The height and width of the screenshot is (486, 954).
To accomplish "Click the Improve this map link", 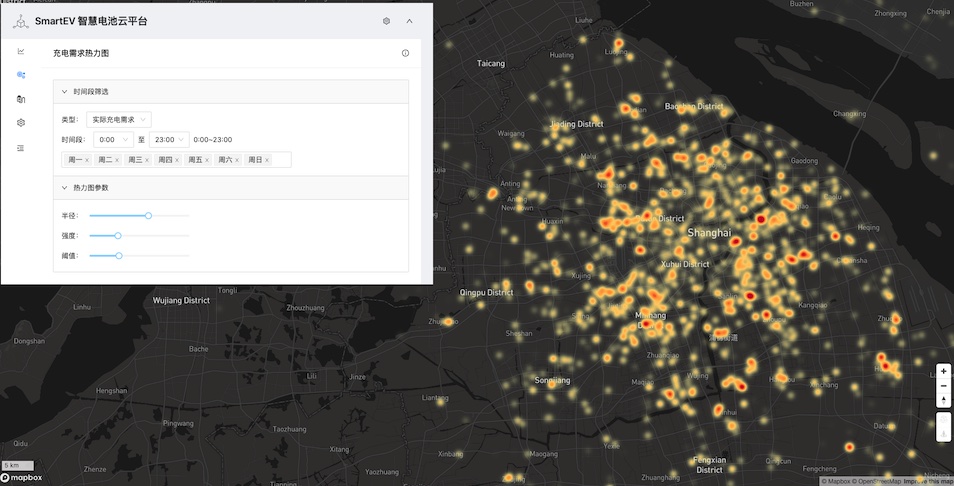I will click(928, 481).
